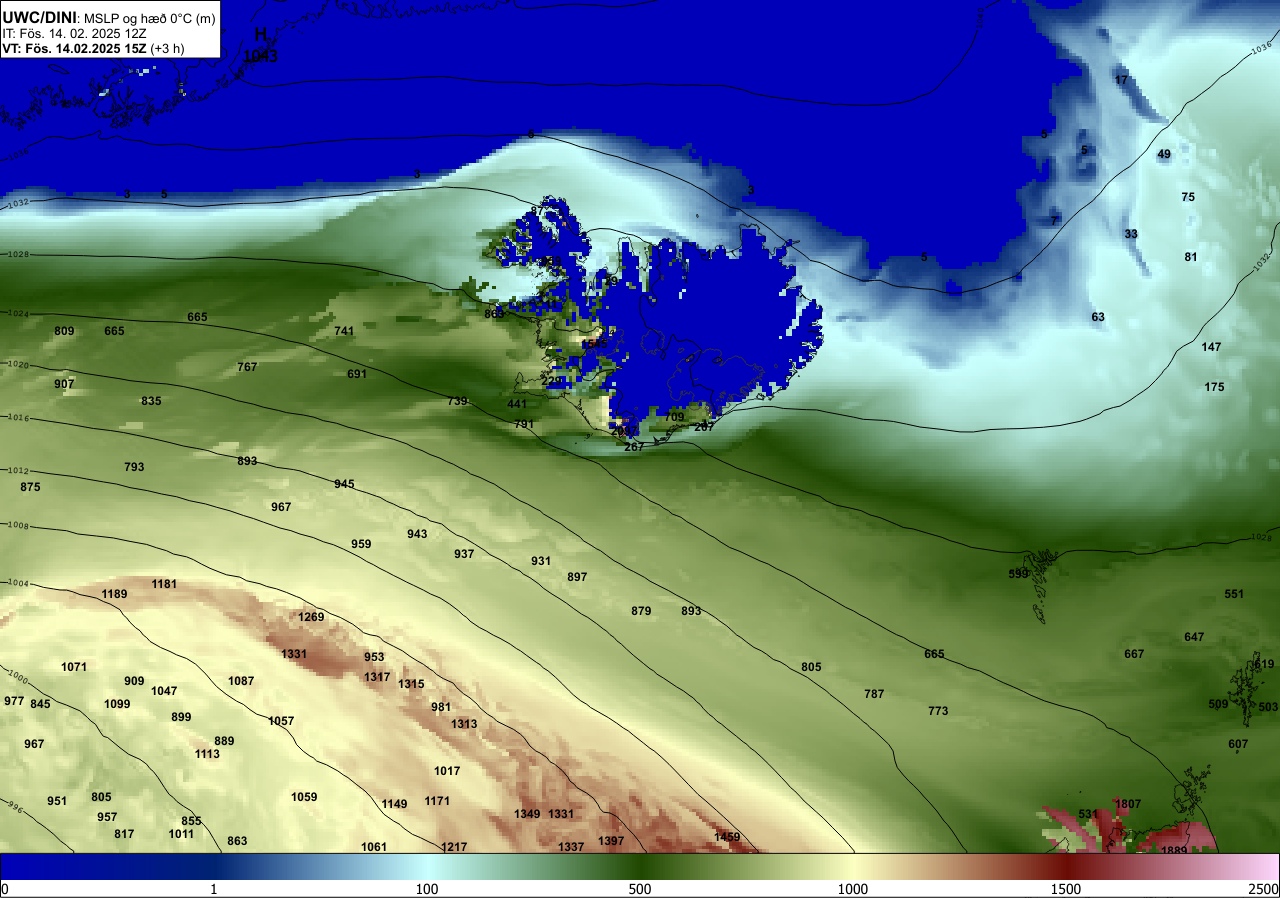Screen dimensions: 1280x898
Task: Click the 907 height value
Action: 64,384
